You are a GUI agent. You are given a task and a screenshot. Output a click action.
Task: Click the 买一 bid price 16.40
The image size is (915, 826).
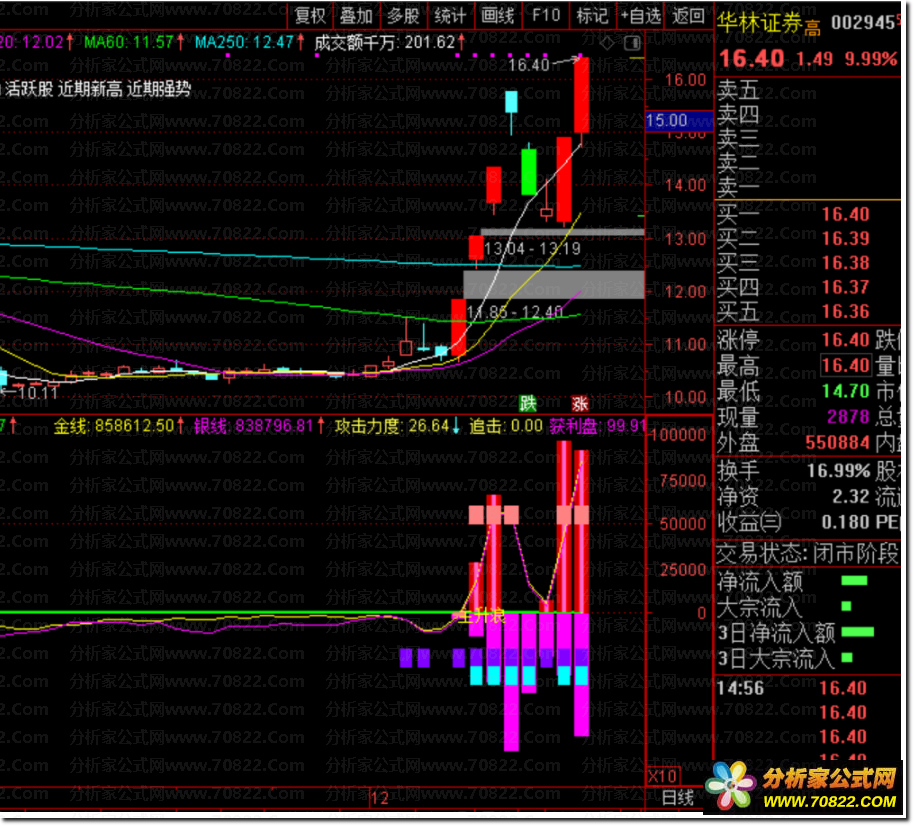(846, 215)
